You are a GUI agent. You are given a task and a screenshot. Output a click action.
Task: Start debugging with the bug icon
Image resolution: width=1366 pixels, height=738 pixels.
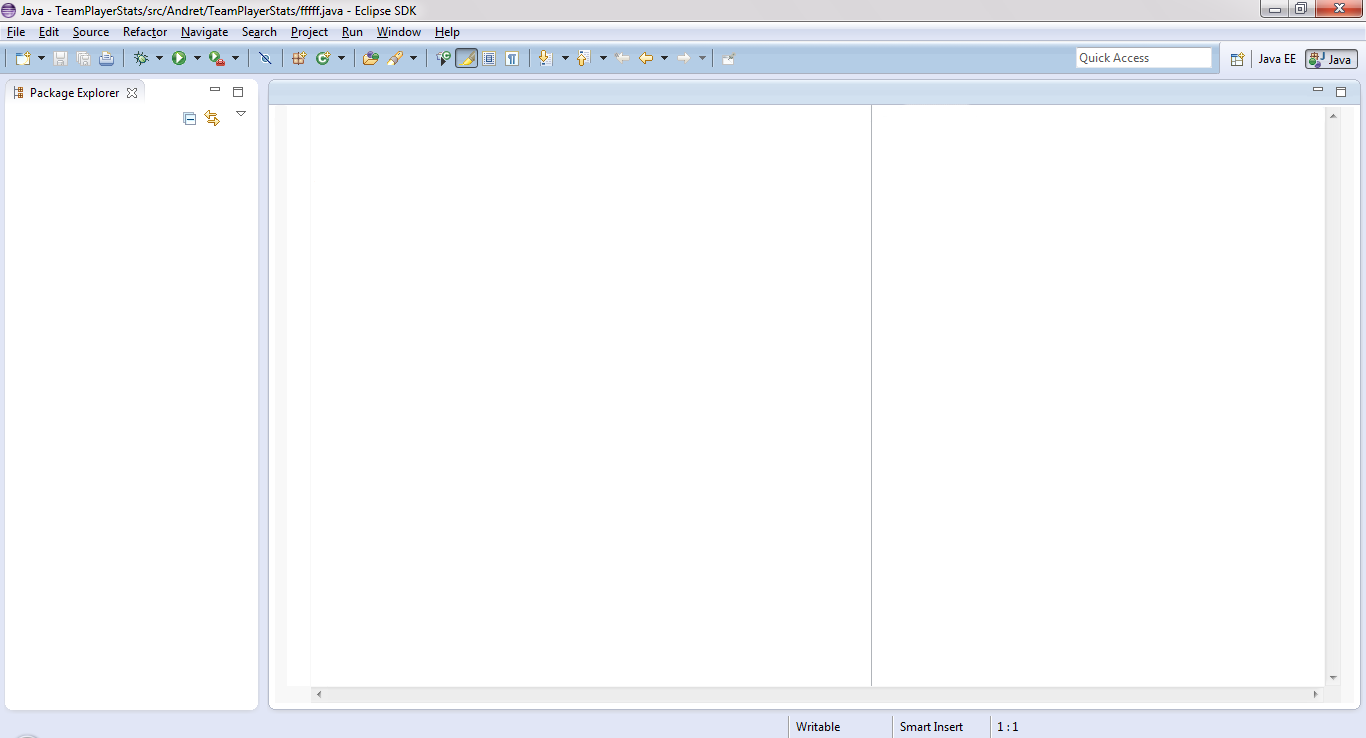[x=141, y=58]
